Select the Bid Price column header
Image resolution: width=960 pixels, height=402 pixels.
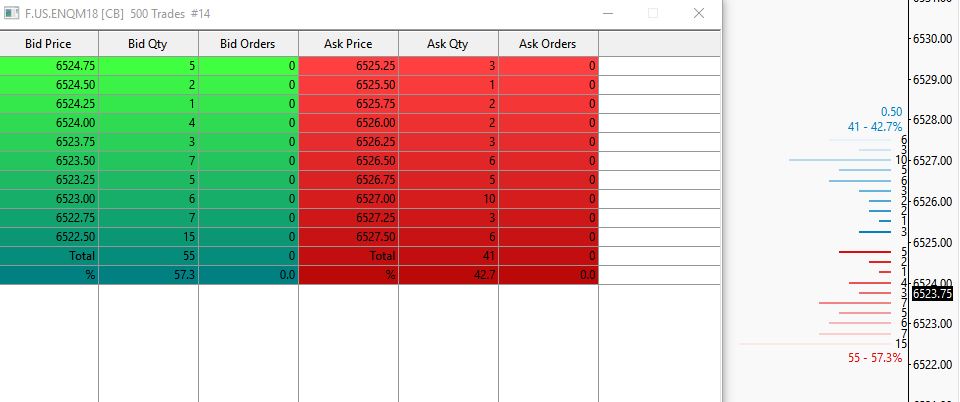pyautogui.click(x=48, y=44)
